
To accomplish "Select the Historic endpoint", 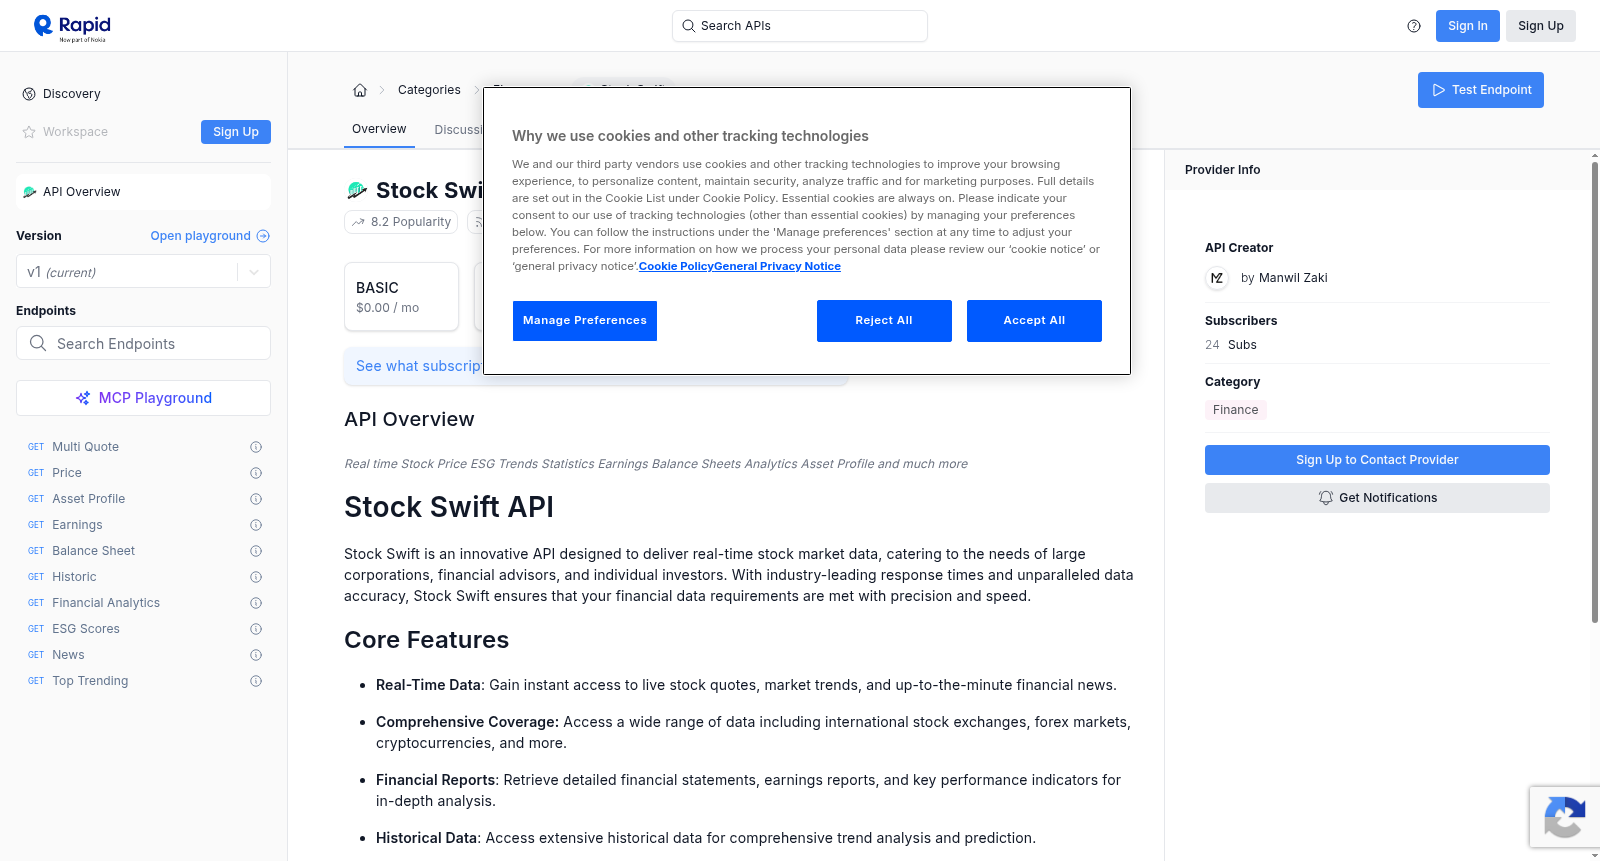I will tap(74, 577).
